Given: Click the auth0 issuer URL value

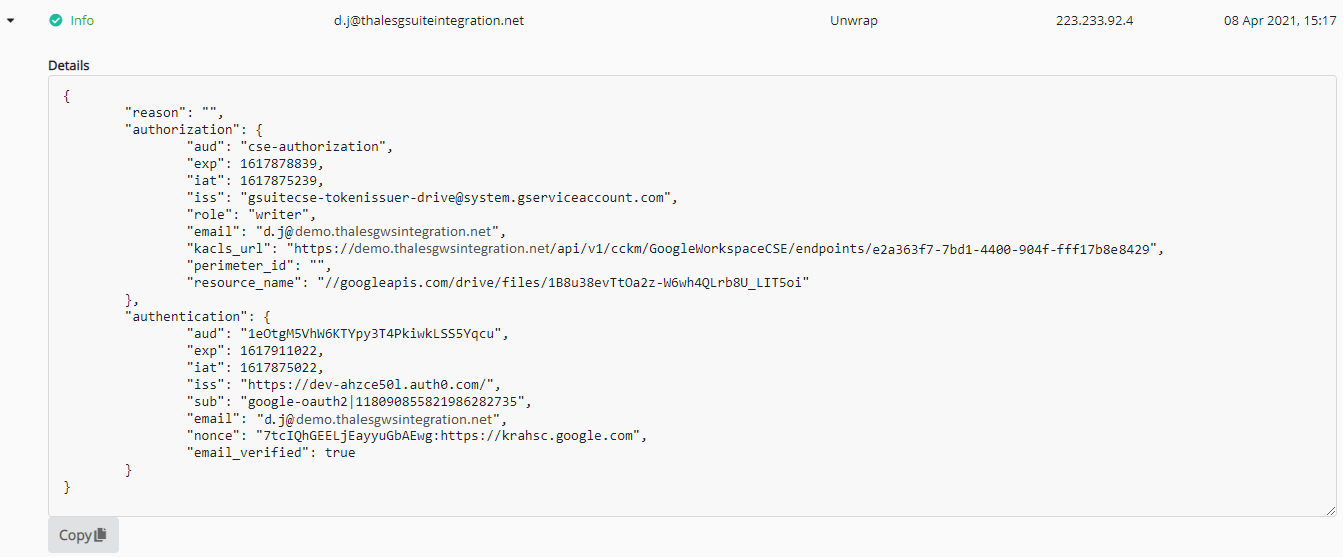Looking at the screenshot, I should 369,385.
